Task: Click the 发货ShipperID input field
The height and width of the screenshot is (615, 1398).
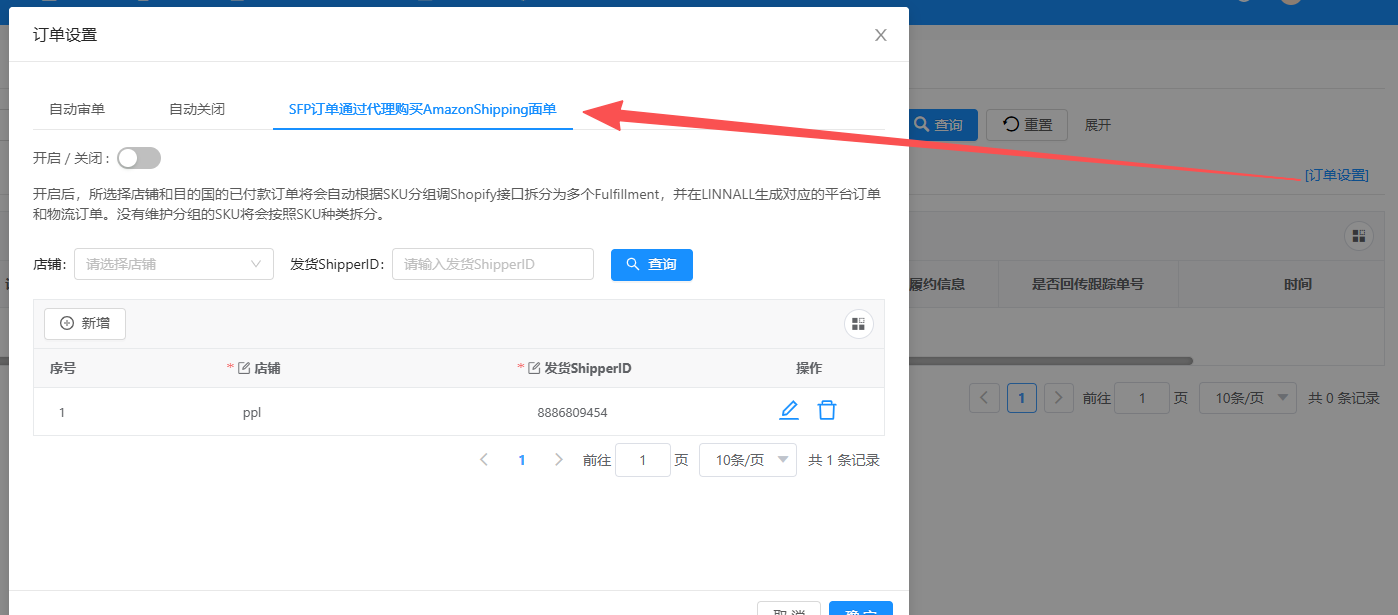Action: 492,264
